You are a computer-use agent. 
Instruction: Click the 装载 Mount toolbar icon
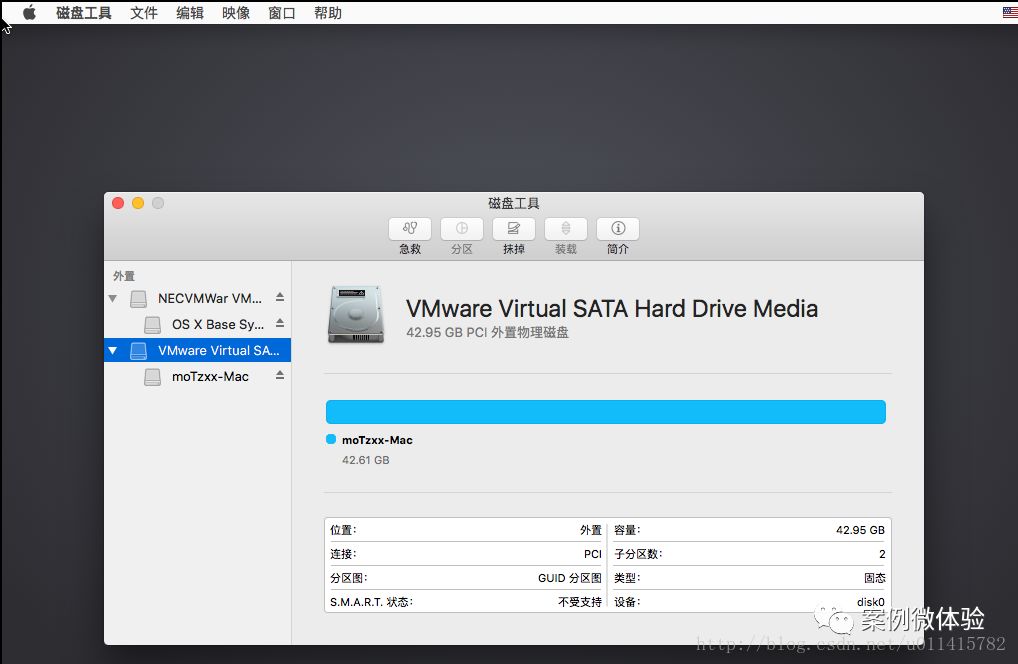[565, 228]
